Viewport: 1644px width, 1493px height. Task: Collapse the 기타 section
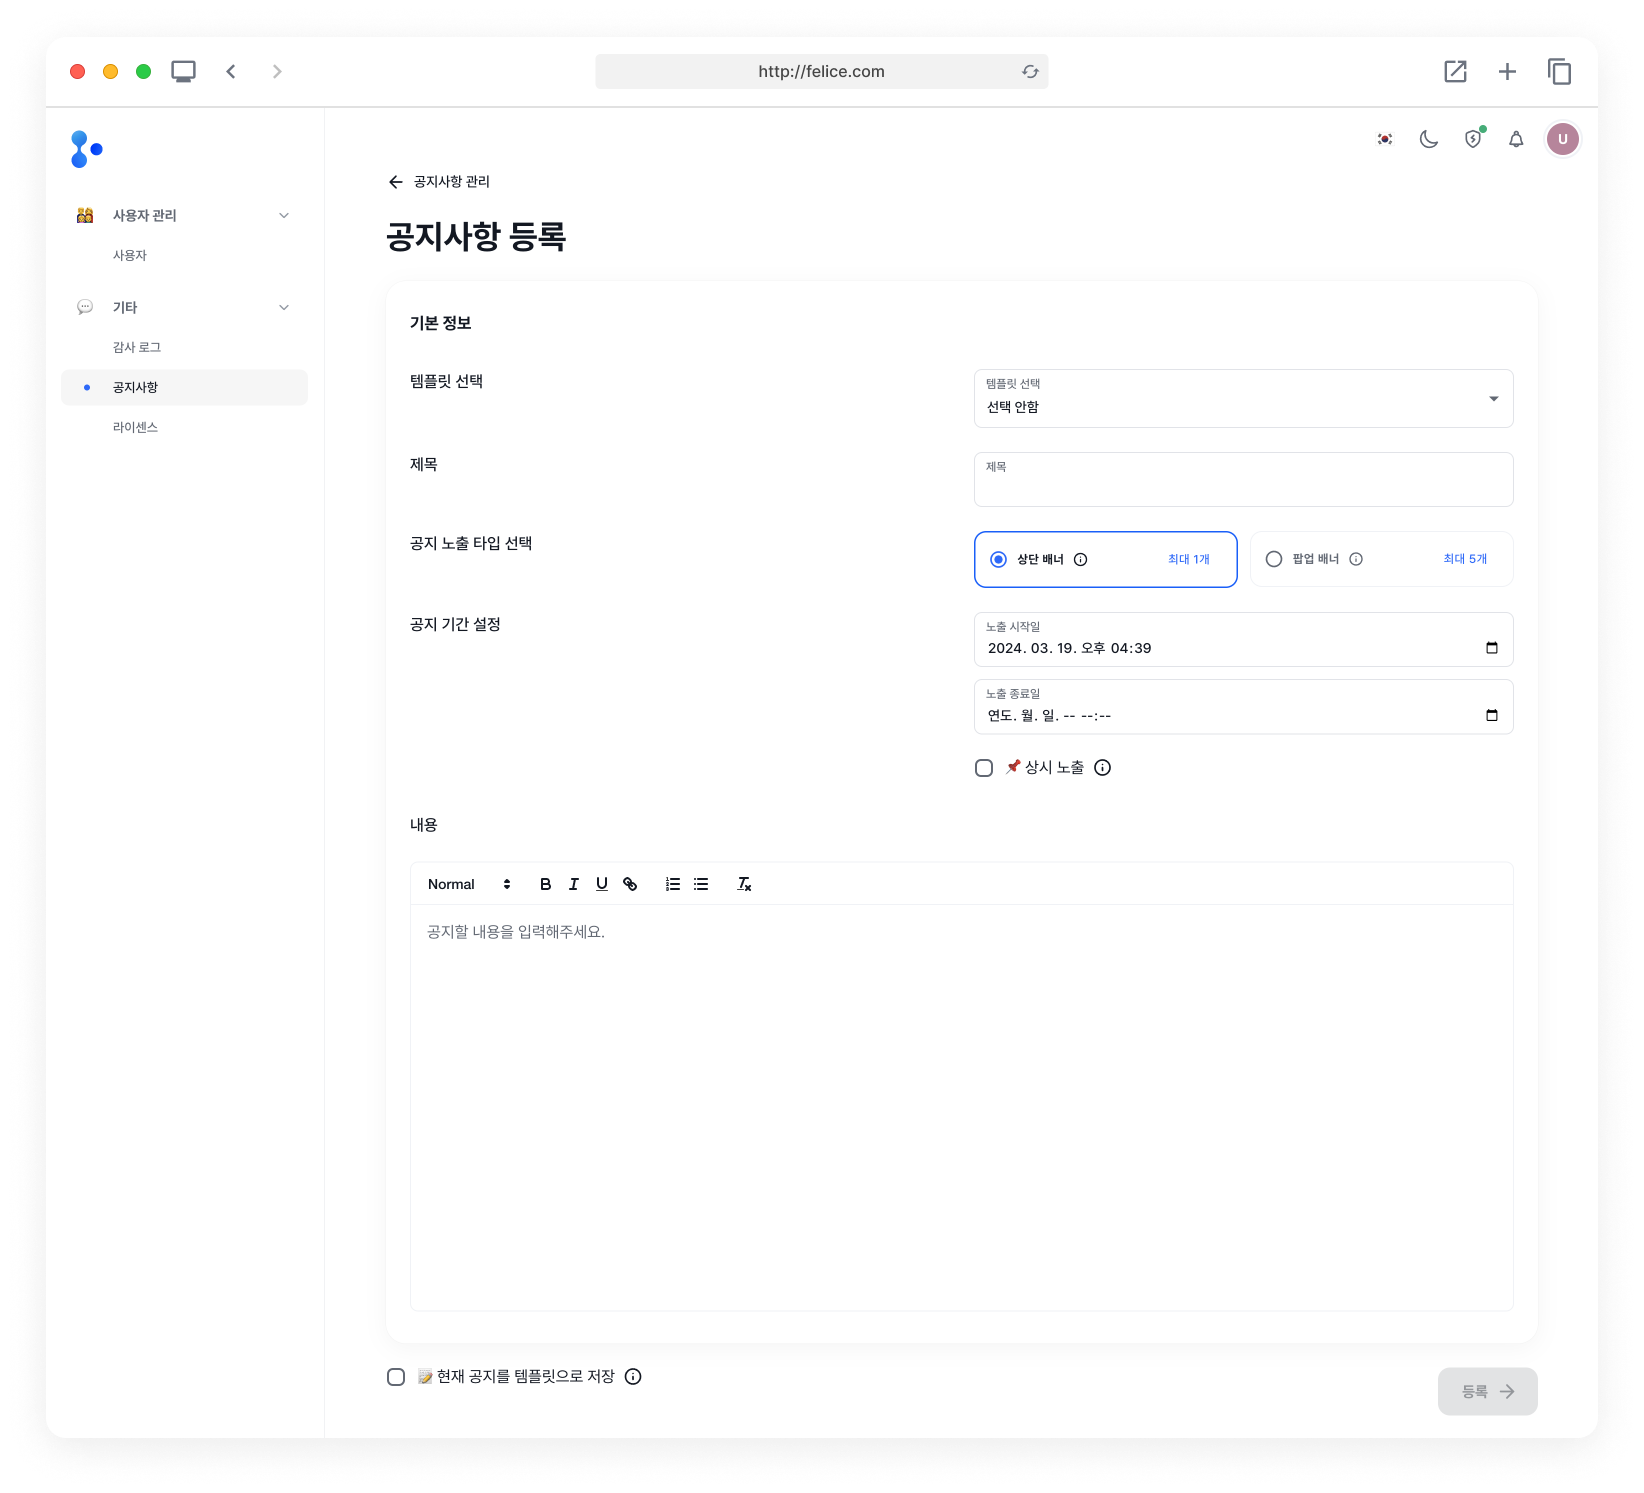[x=284, y=308]
